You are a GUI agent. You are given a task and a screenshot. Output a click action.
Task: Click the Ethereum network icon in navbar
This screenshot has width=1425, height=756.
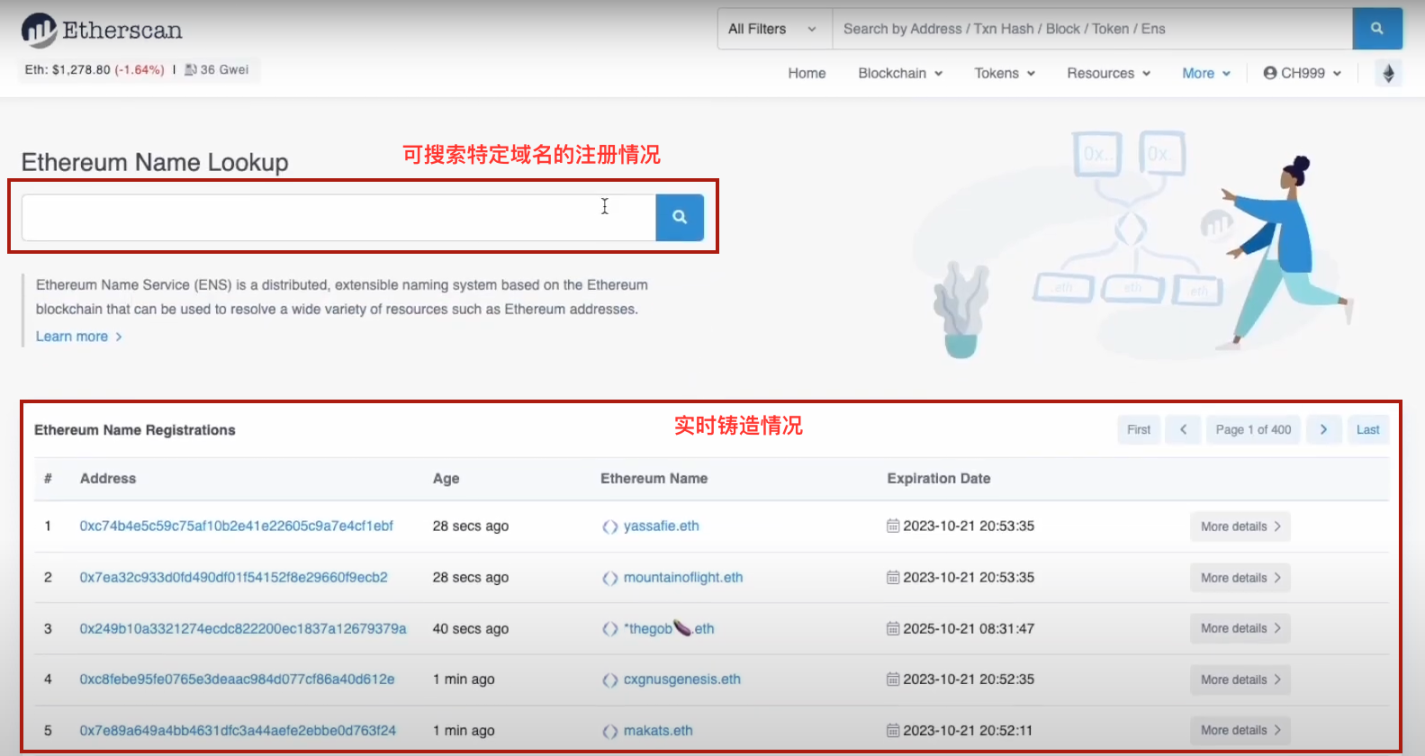coord(1388,73)
